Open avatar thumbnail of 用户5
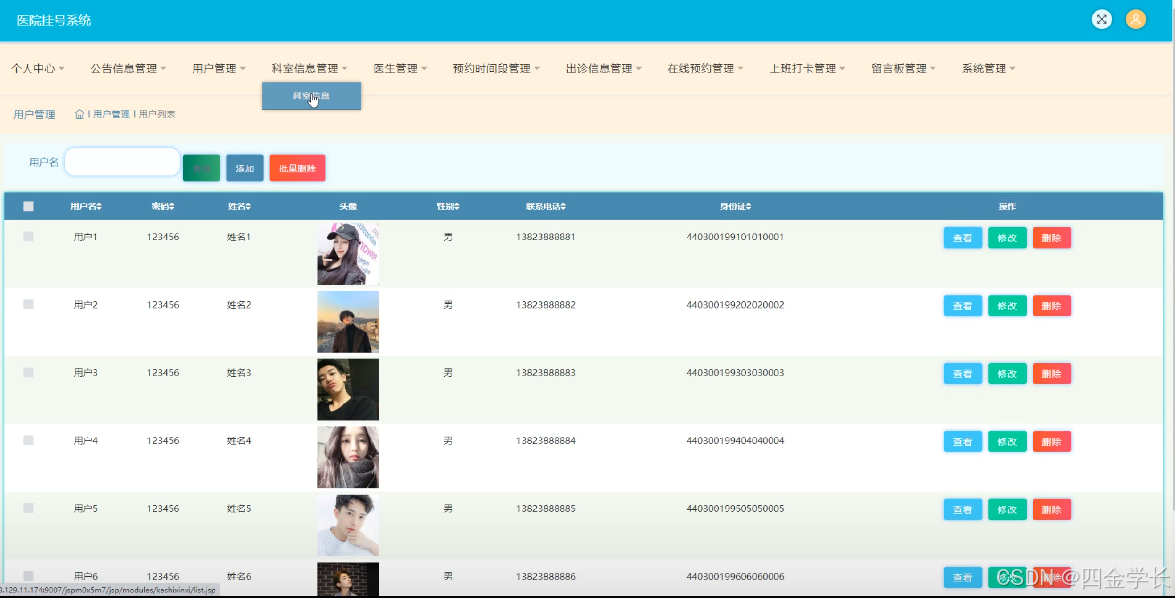The image size is (1175, 598). pyautogui.click(x=348, y=525)
